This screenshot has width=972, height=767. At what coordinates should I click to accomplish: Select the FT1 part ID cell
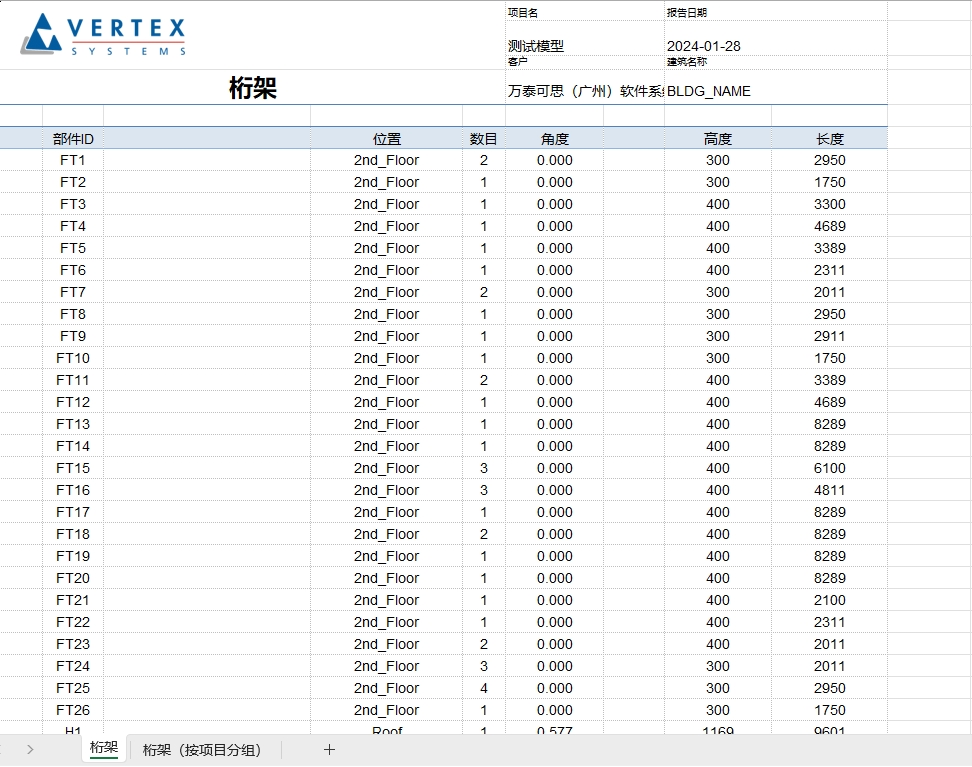pos(73,160)
